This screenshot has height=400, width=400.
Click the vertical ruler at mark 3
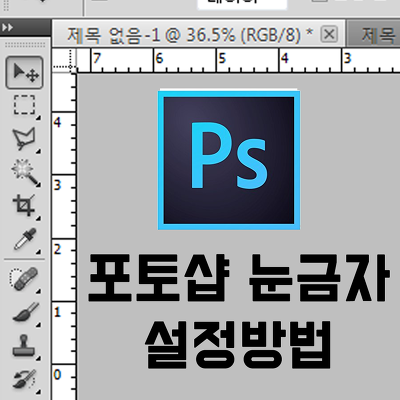point(57,185)
